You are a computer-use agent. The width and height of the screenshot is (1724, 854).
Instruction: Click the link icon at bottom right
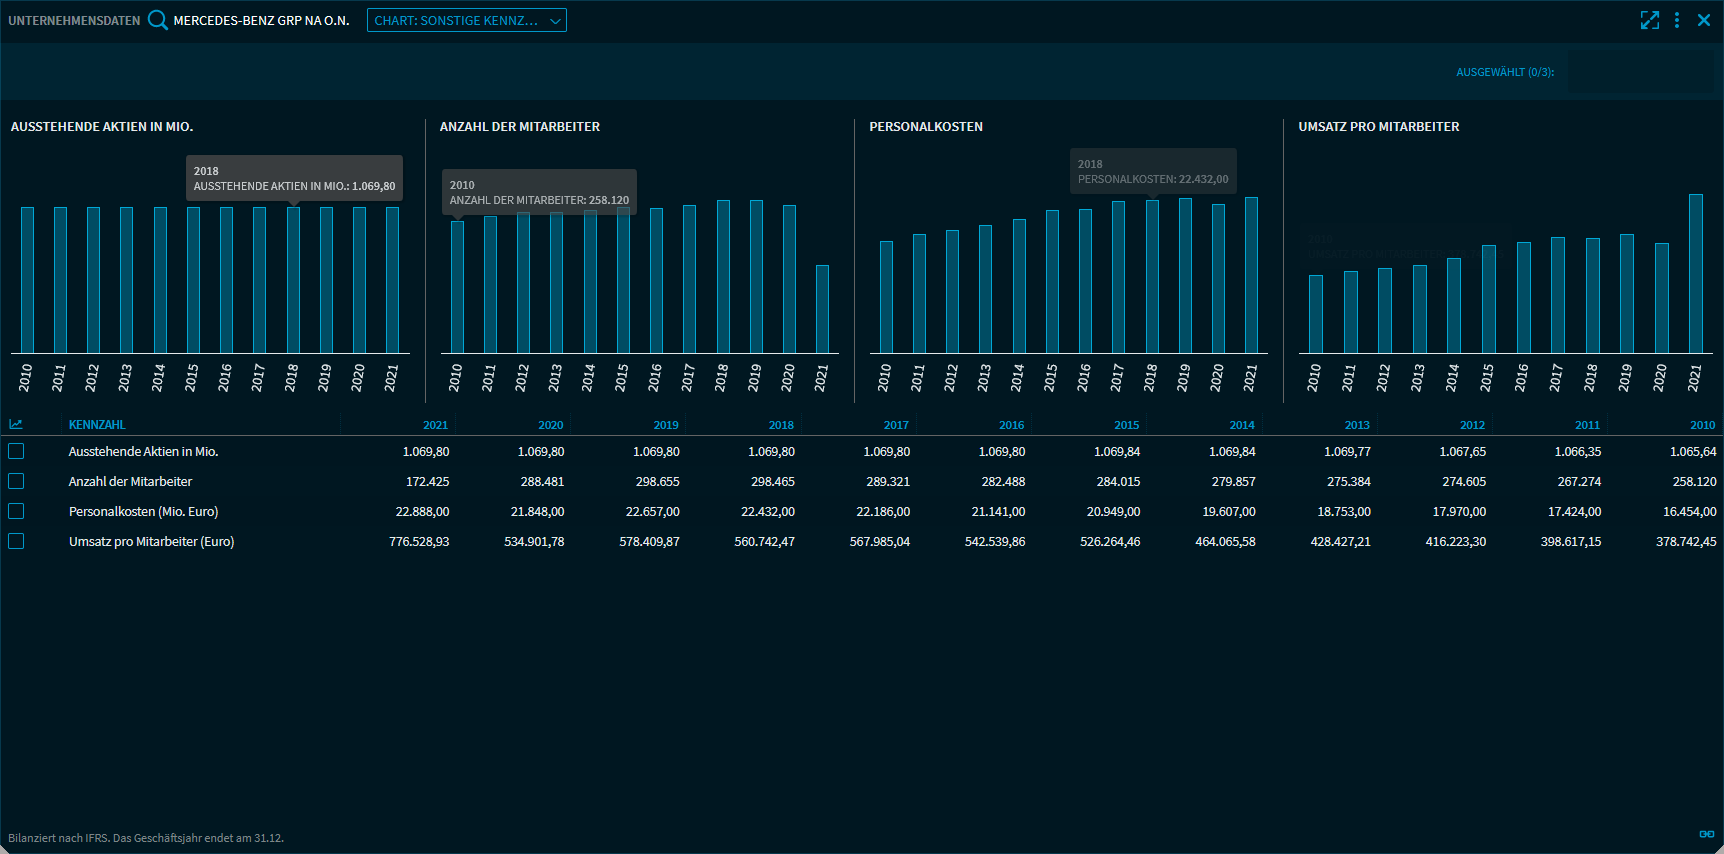(x=1706, y=834)
